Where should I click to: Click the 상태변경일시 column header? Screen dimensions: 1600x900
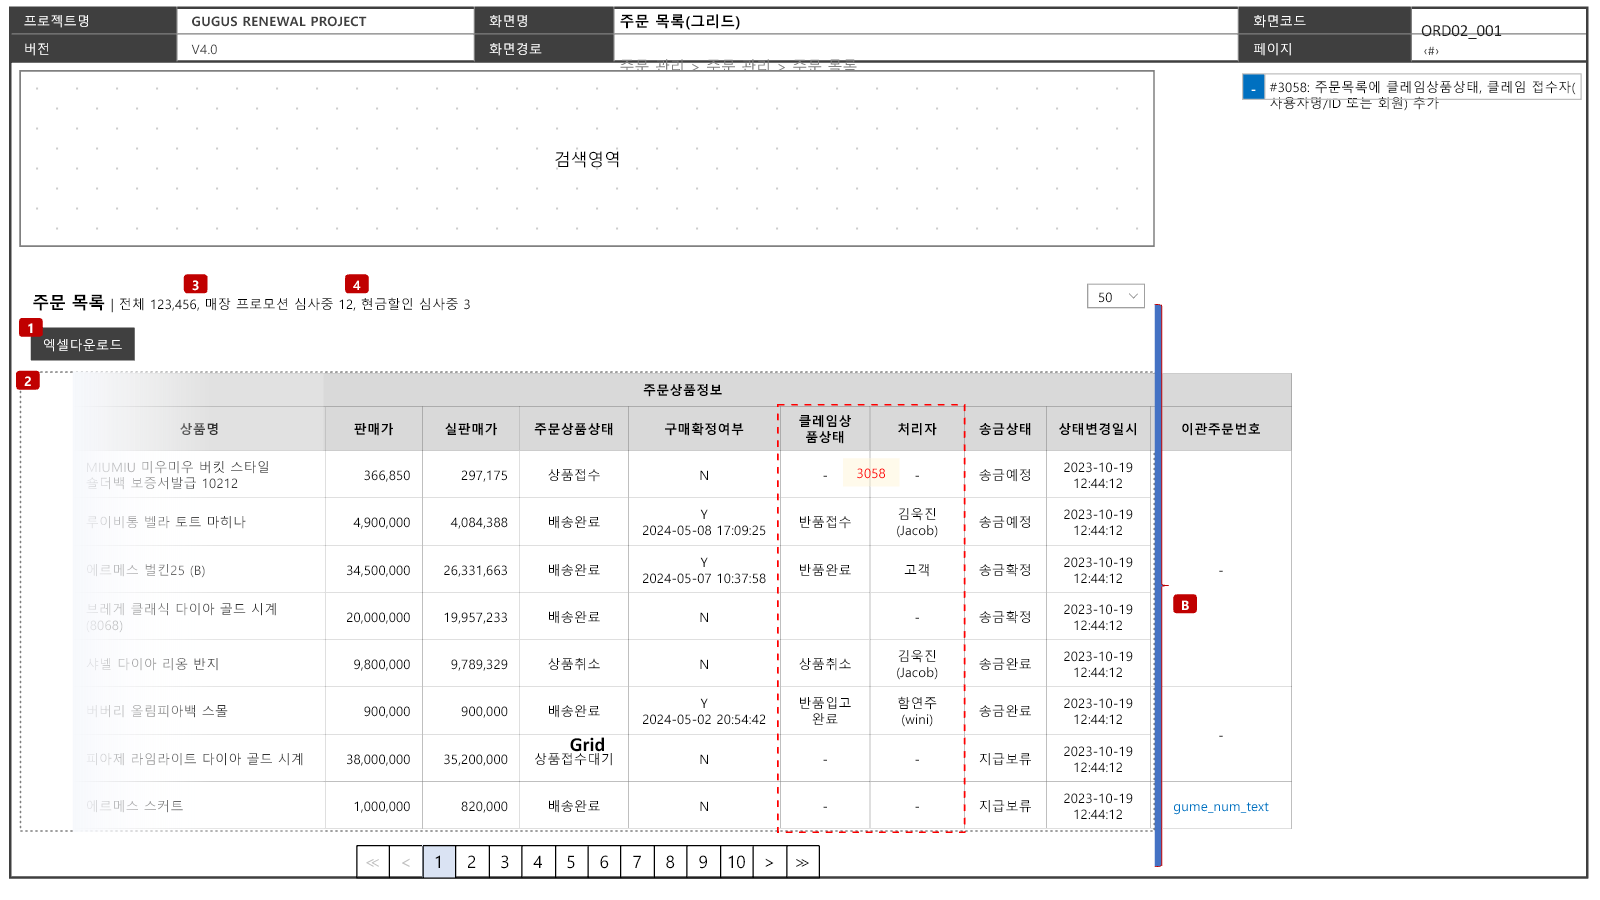click(x=1098, y=429)
